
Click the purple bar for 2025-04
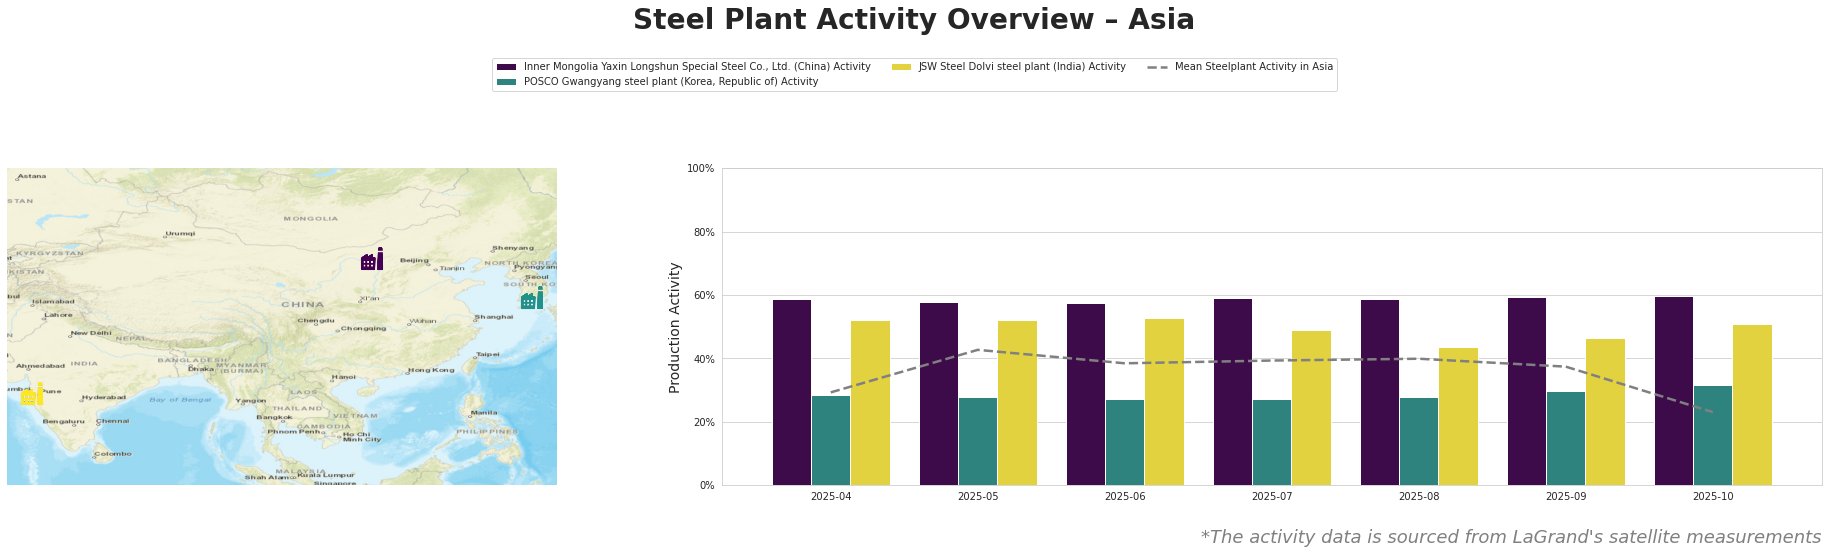[x=792, y=392]
